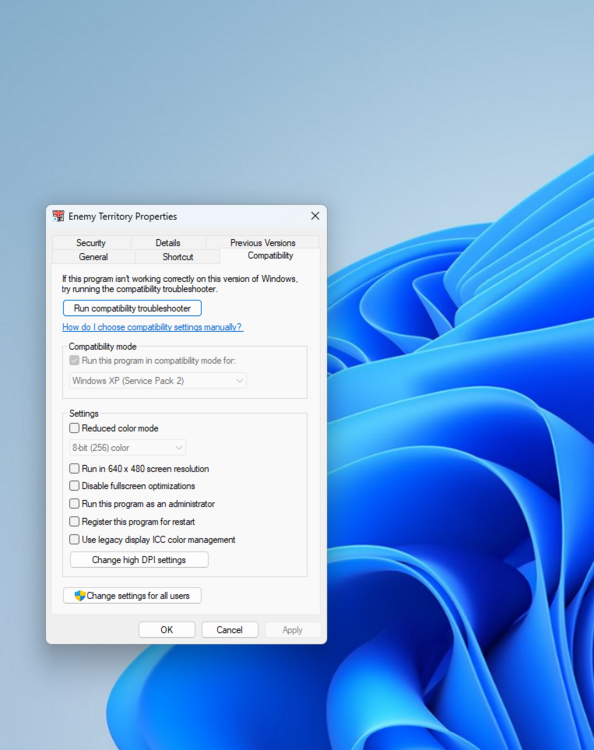Toggle Run this program in compatibility mode checkbox
This screenshot has width=594, height=750.
coord(74,360)
